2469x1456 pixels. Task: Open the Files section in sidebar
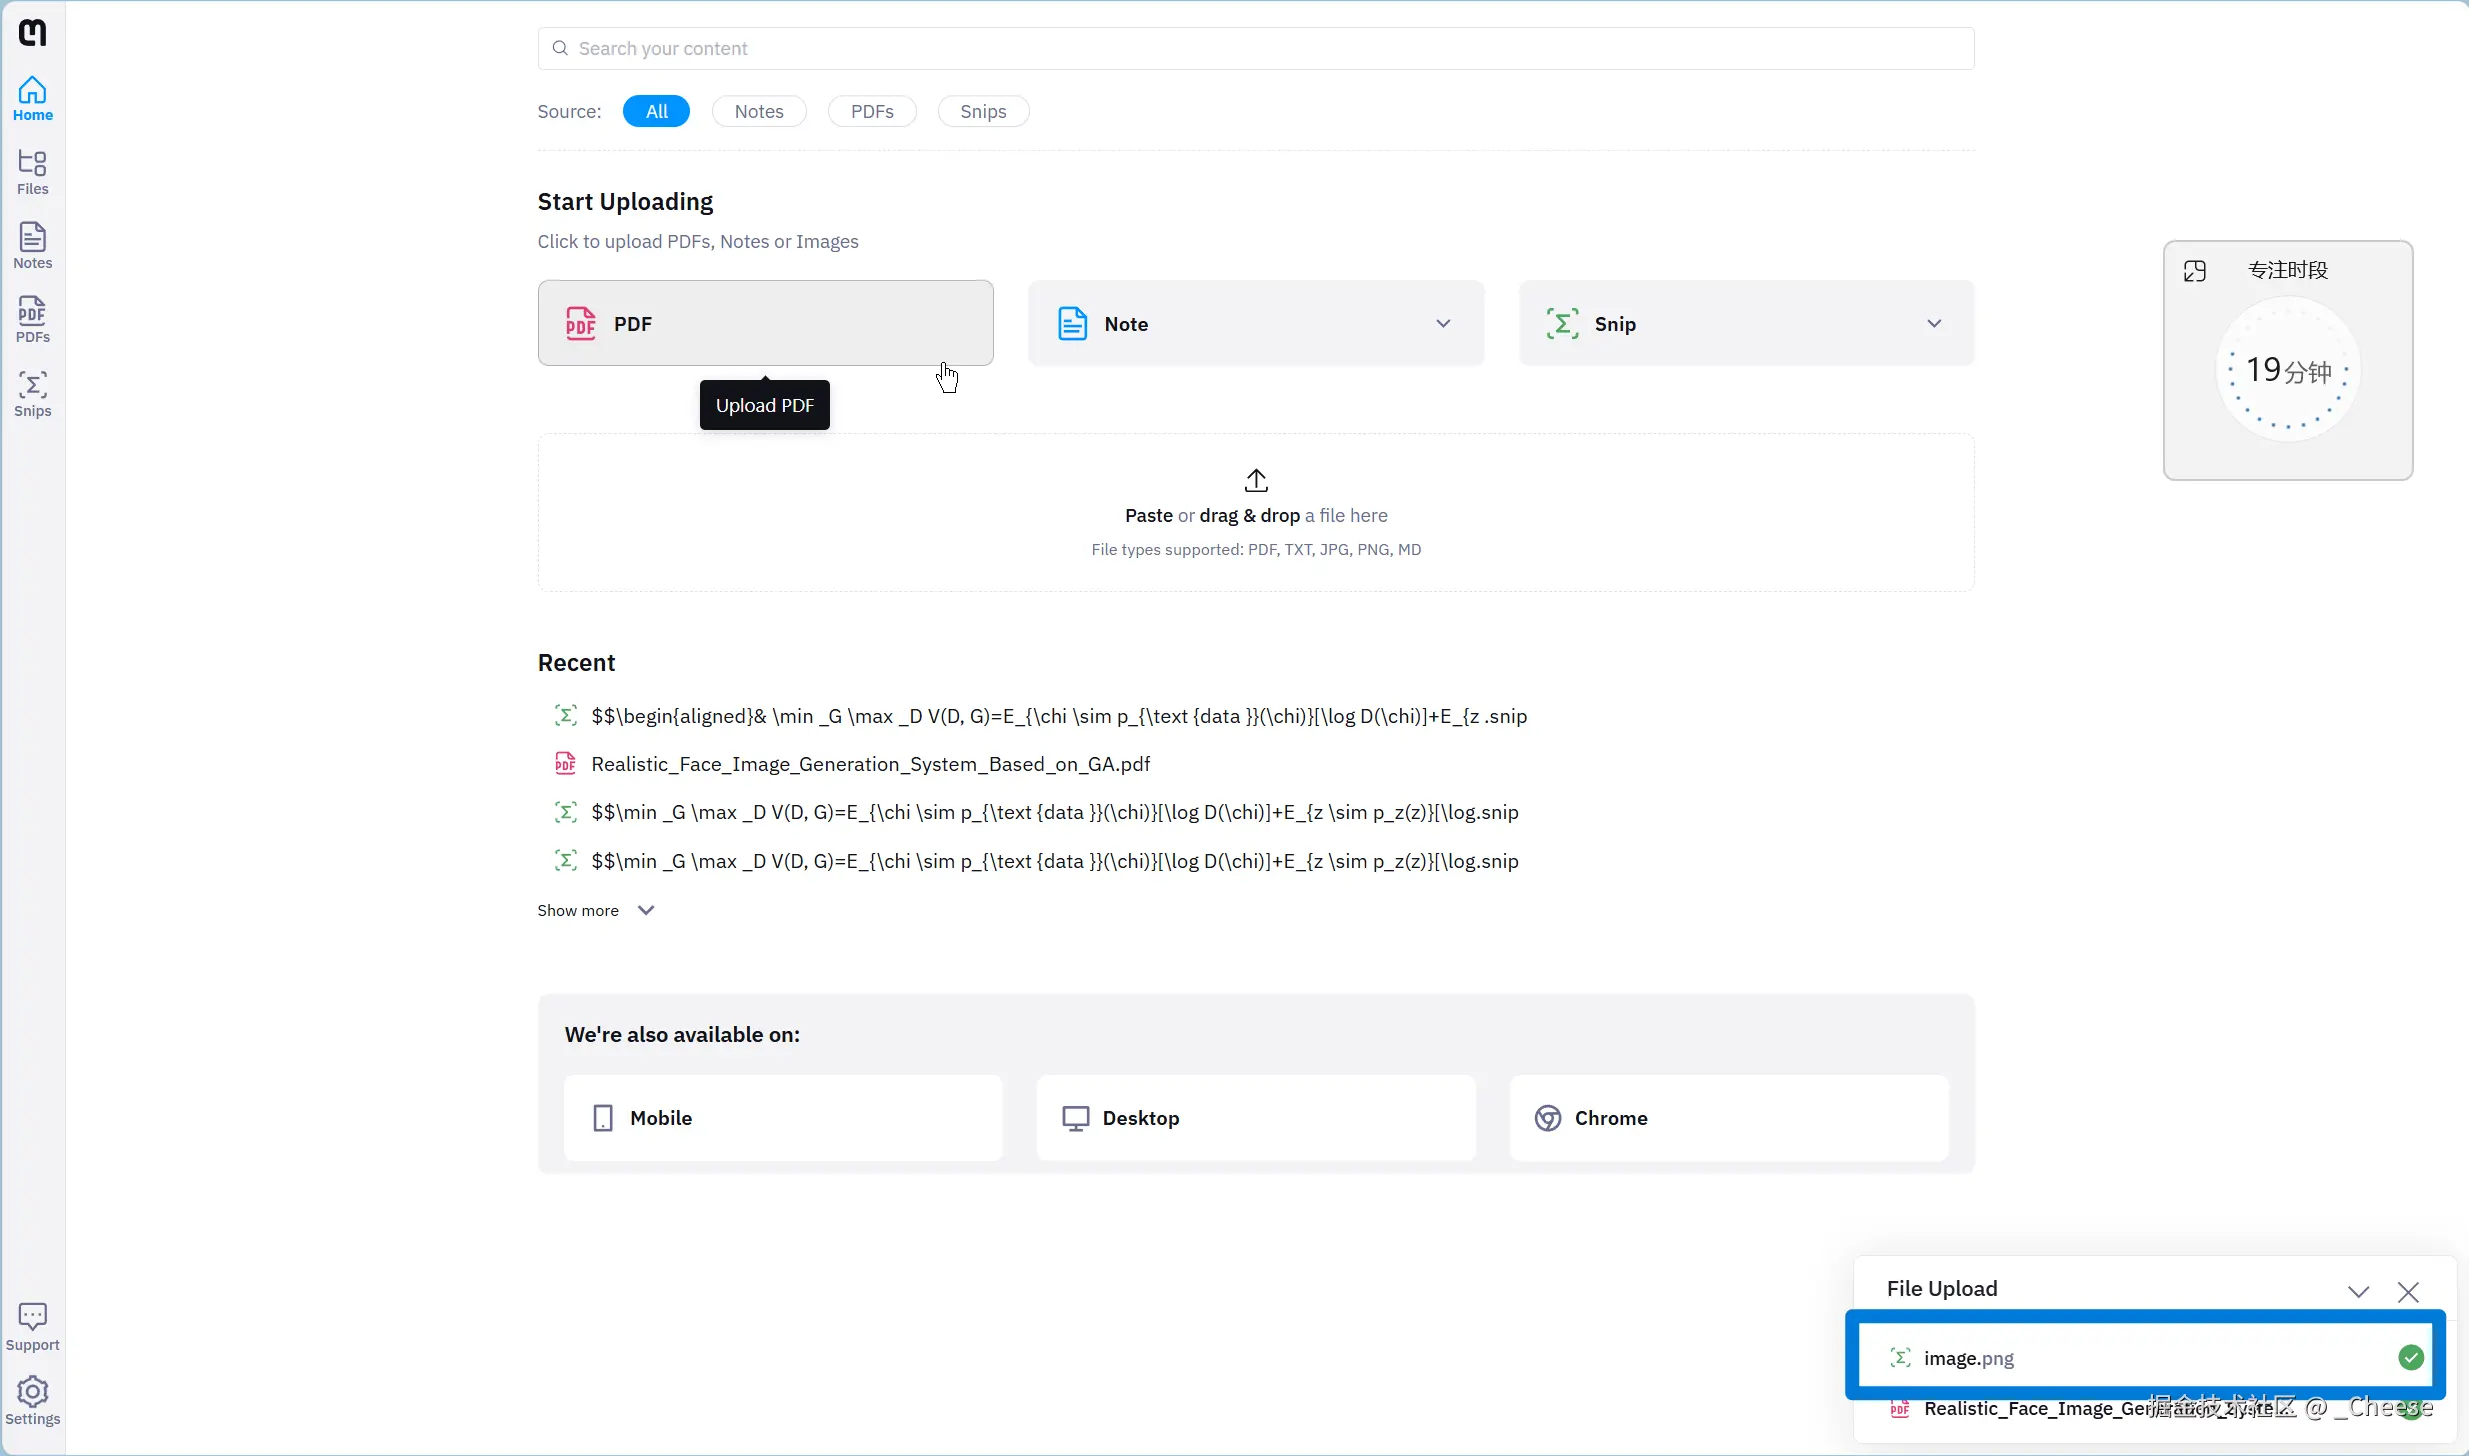coord(32,172)
